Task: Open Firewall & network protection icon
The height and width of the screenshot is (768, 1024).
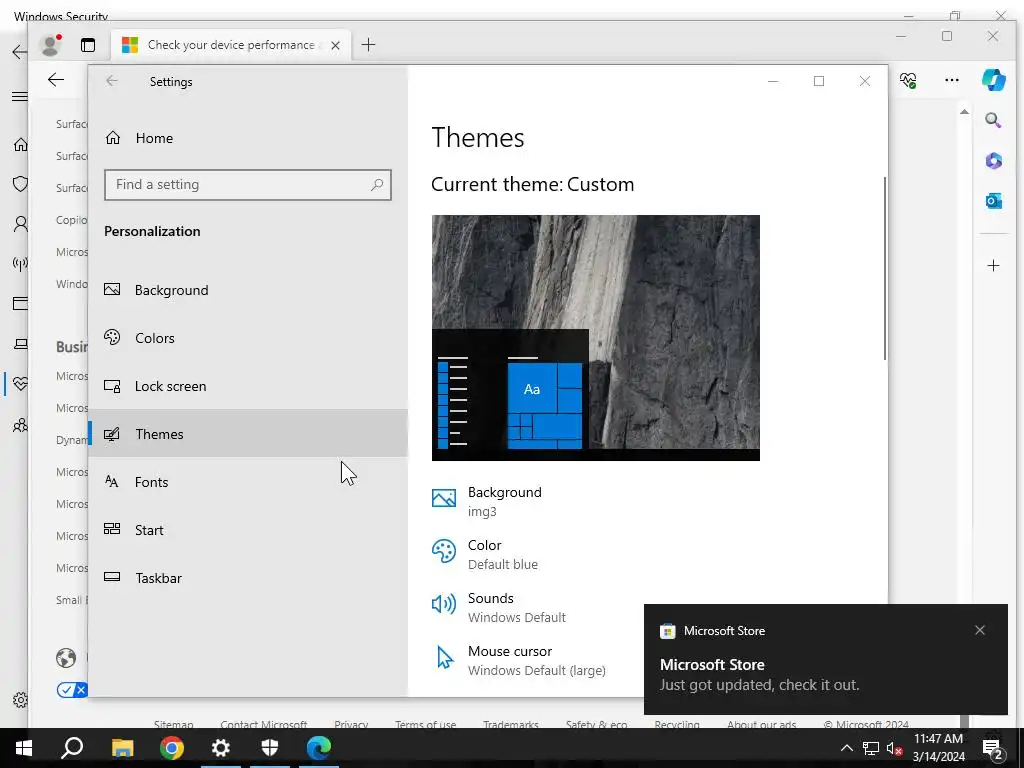Action: [x=20, y=264]
